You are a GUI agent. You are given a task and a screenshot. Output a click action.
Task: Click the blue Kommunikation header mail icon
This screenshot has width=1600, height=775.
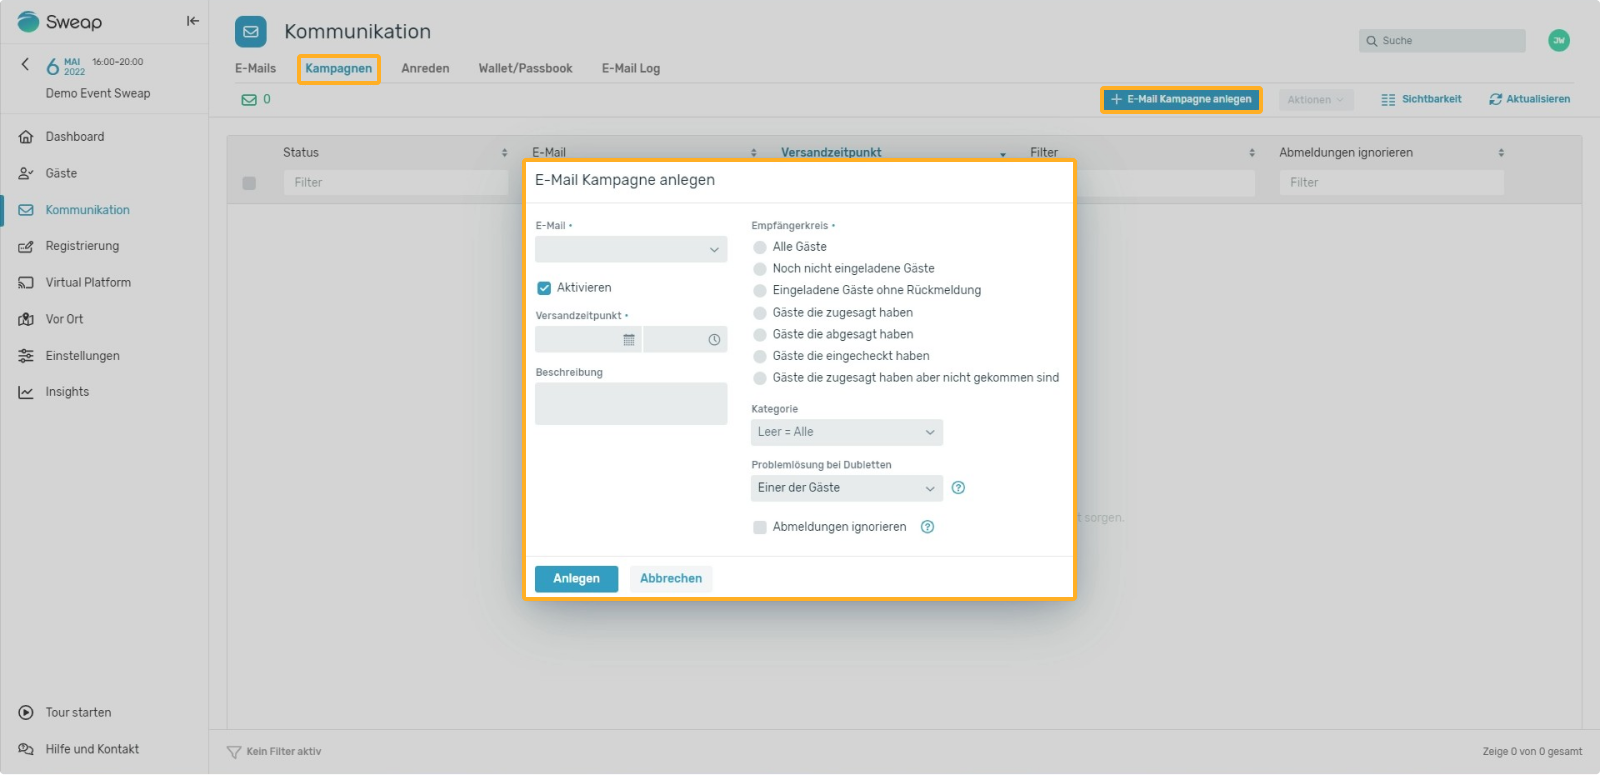[251, 32]
